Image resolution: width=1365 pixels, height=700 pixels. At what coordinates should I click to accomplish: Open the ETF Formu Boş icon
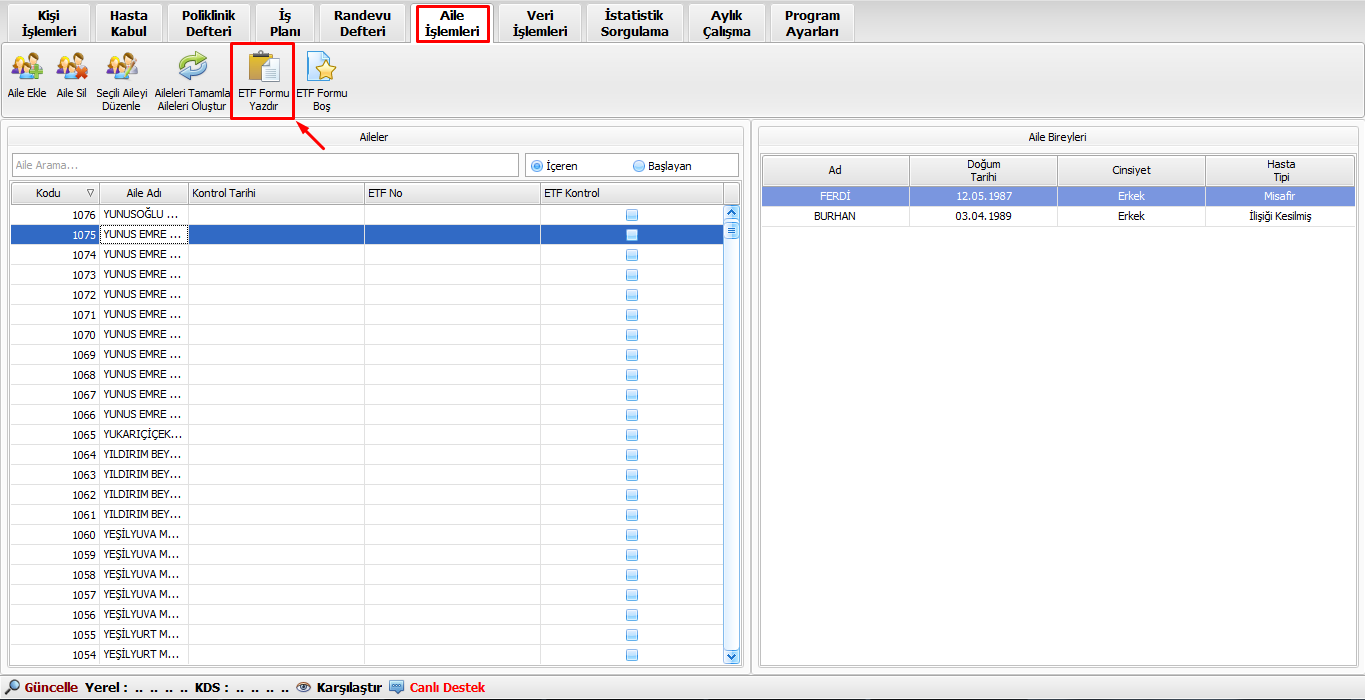(321, 68)
